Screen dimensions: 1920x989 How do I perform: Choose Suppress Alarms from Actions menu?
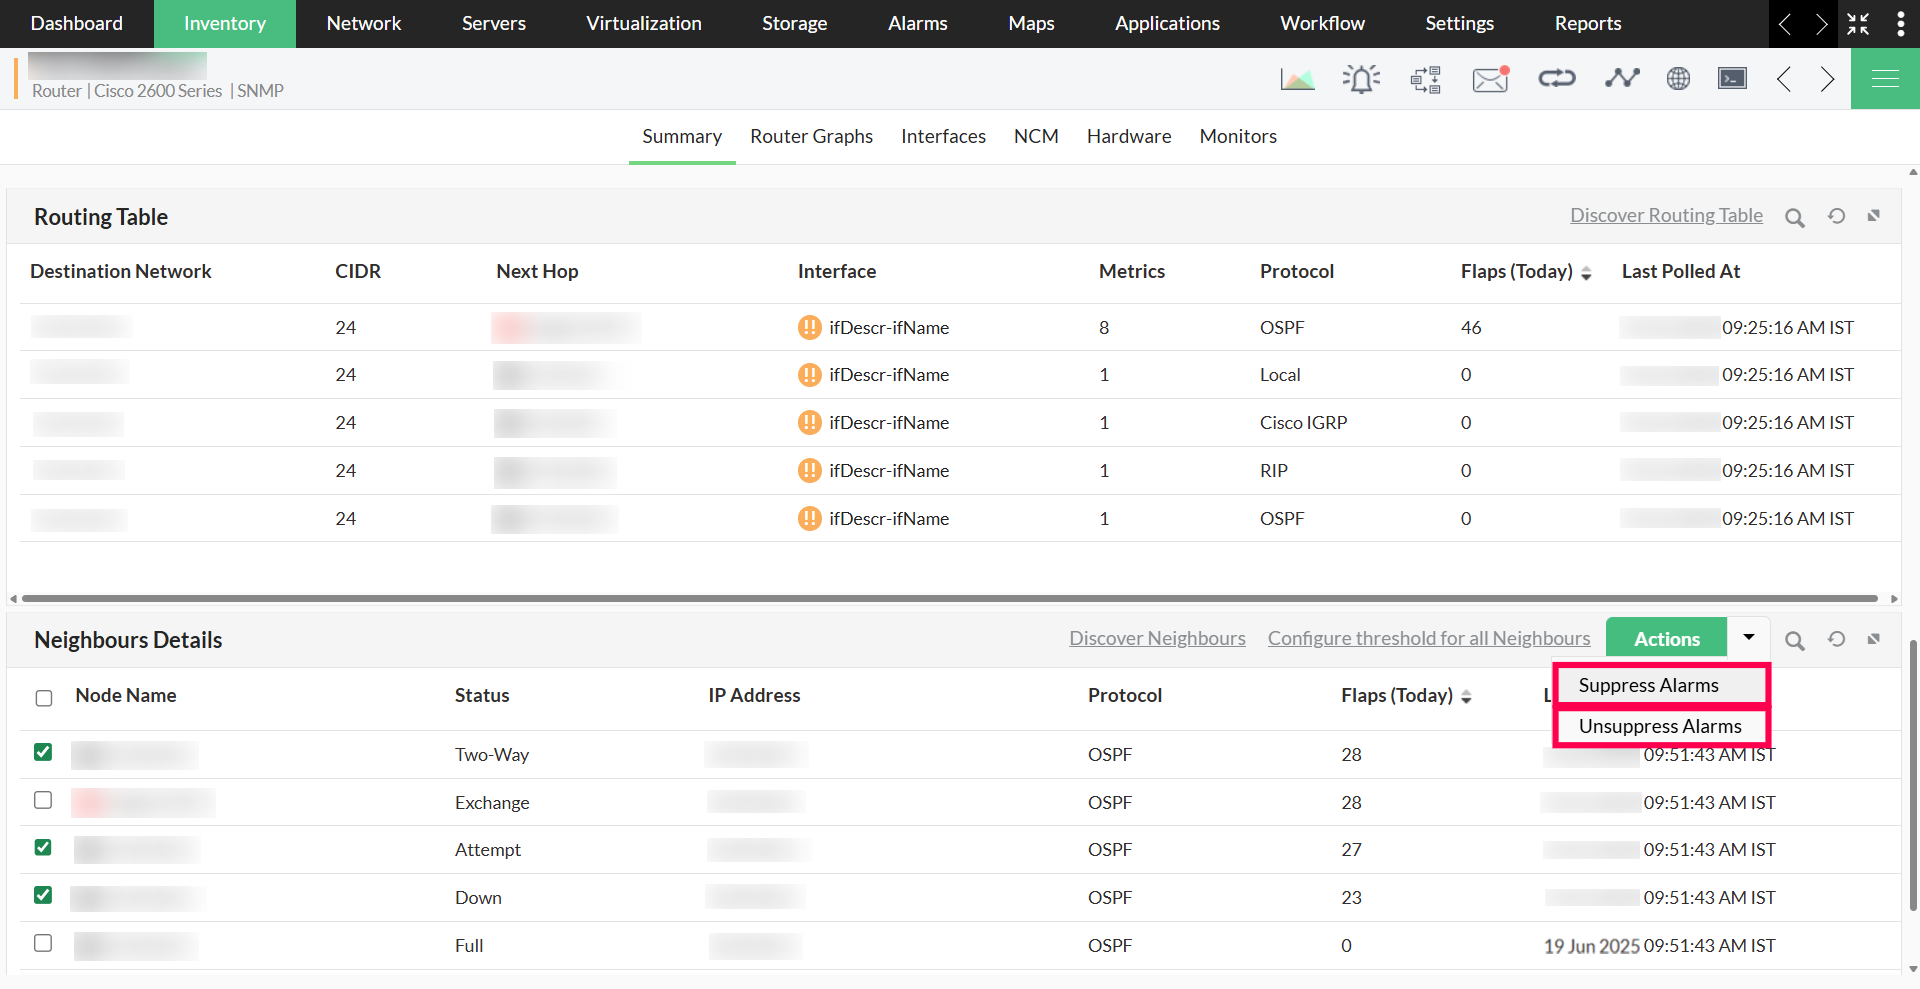click(x=1661, y=685)
